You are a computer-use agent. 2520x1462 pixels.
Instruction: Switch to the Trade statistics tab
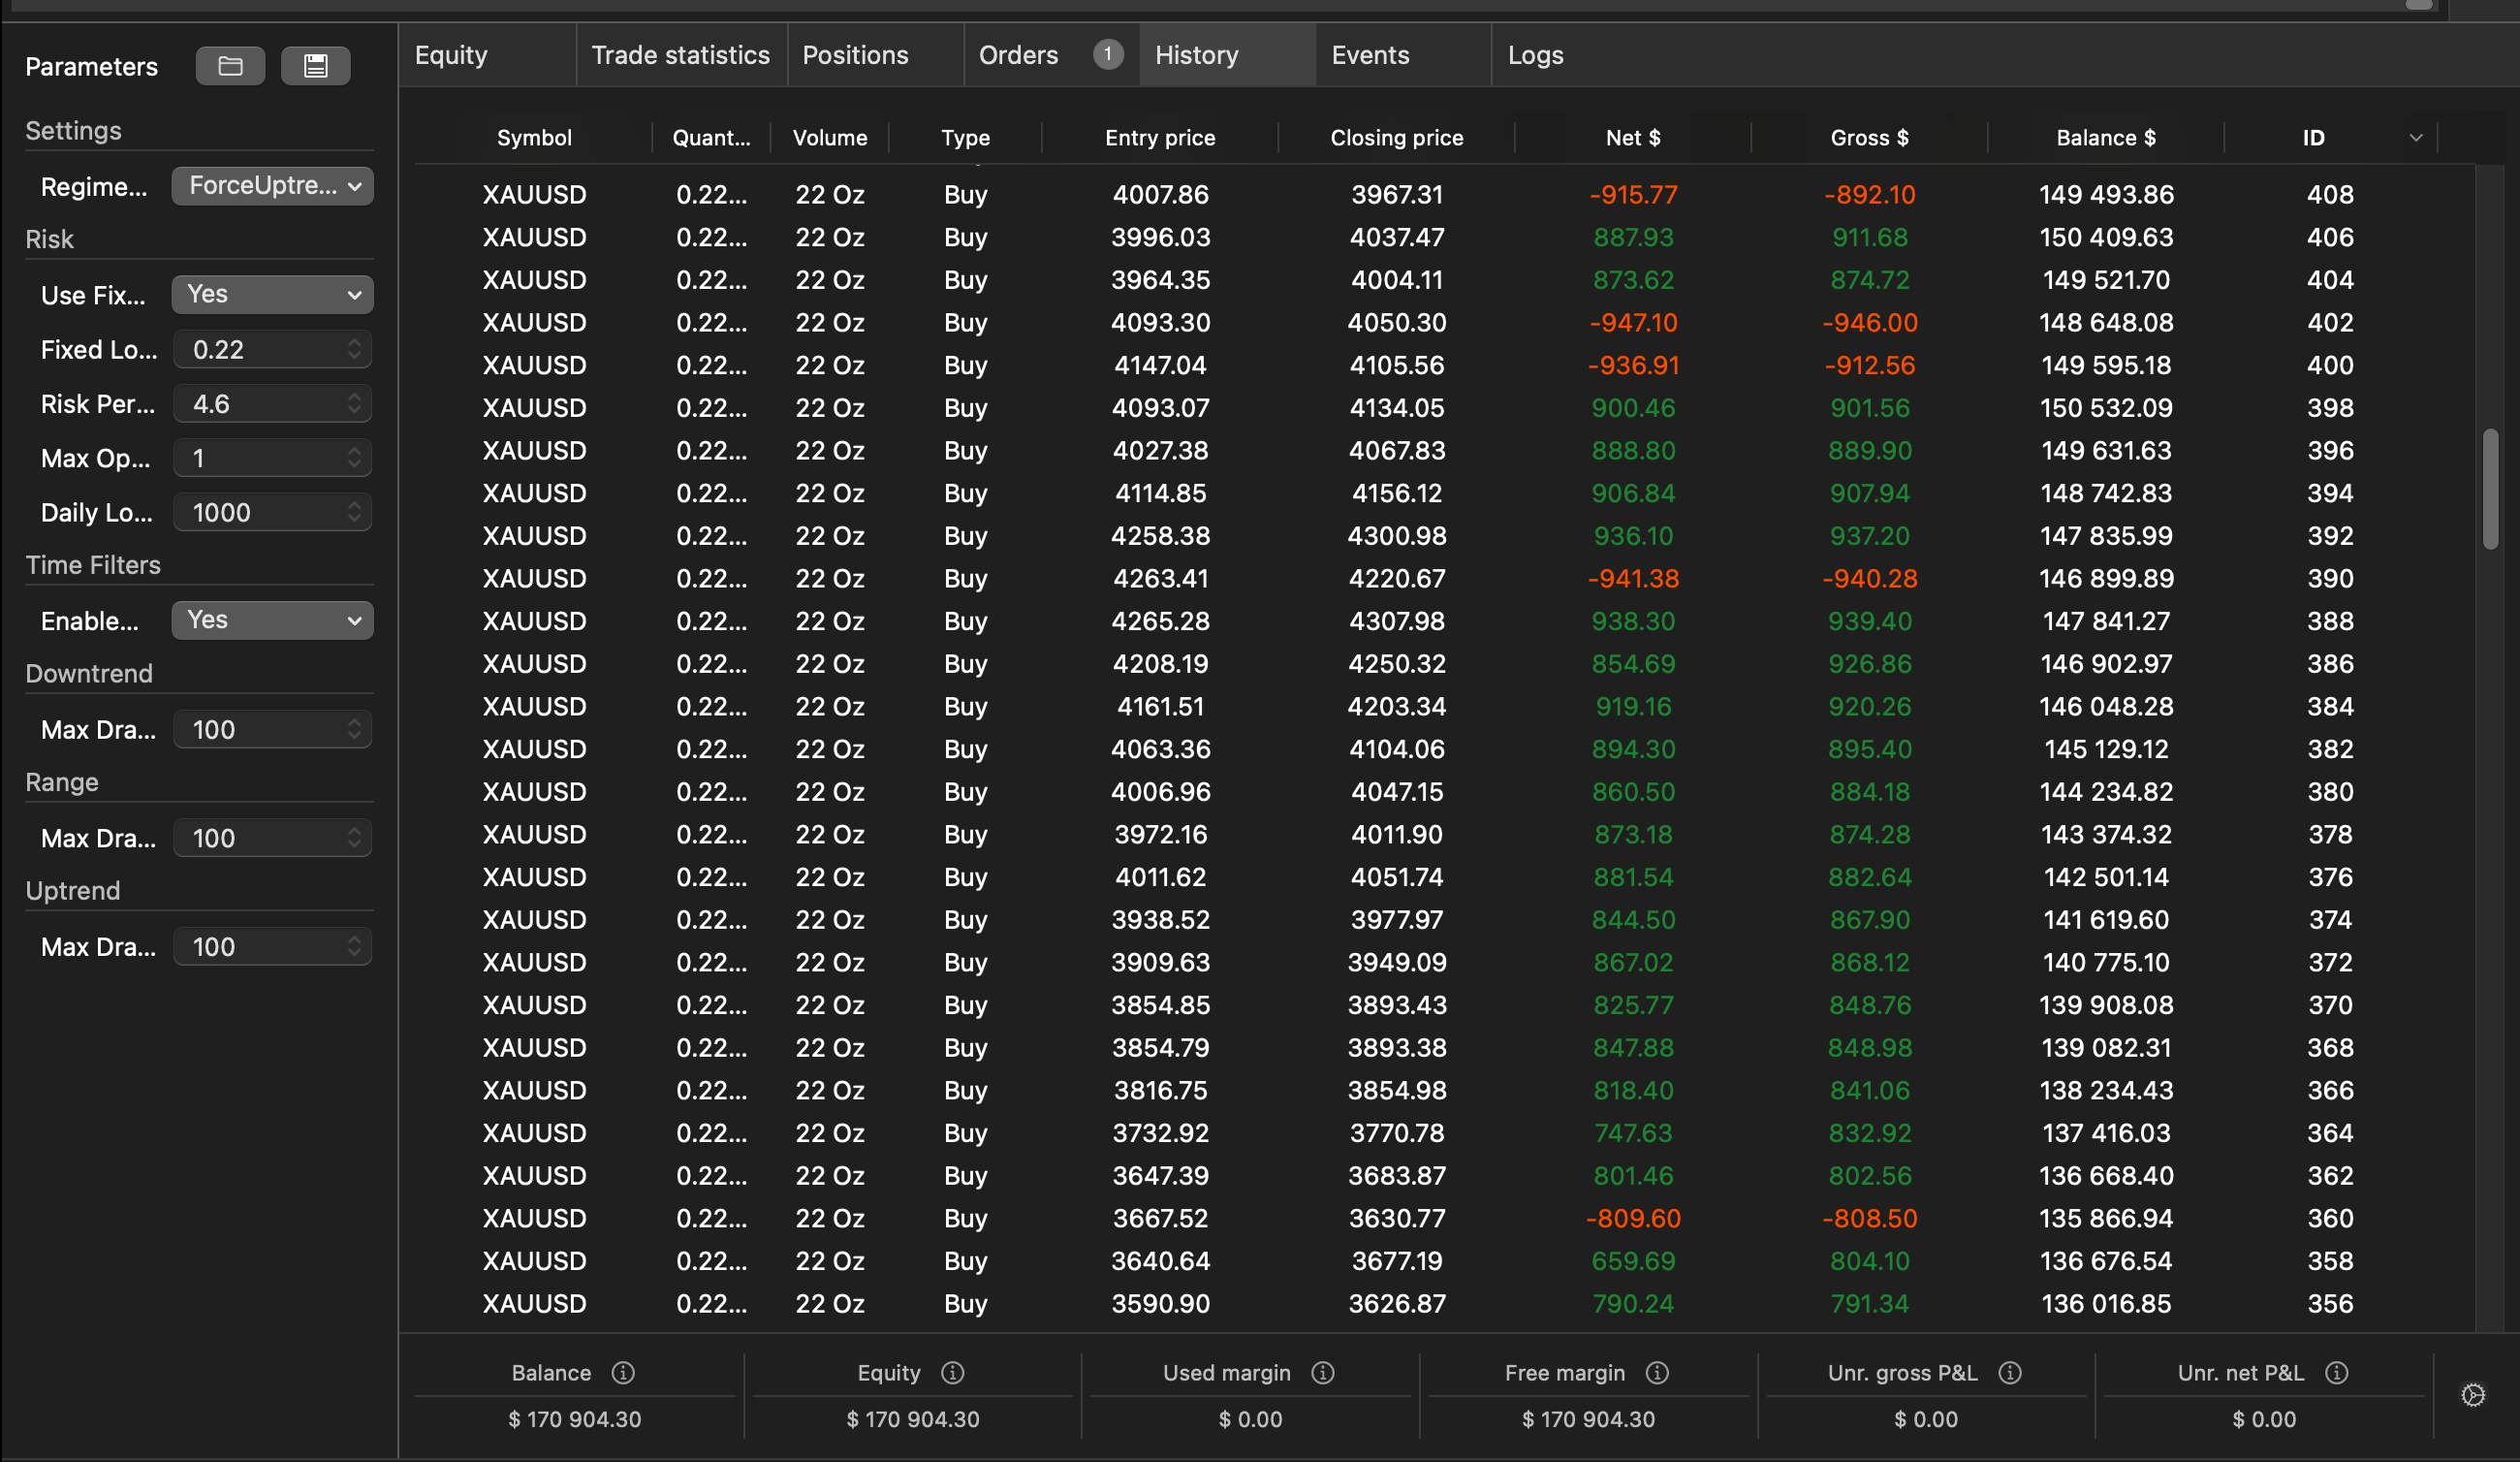pos(680,55)
